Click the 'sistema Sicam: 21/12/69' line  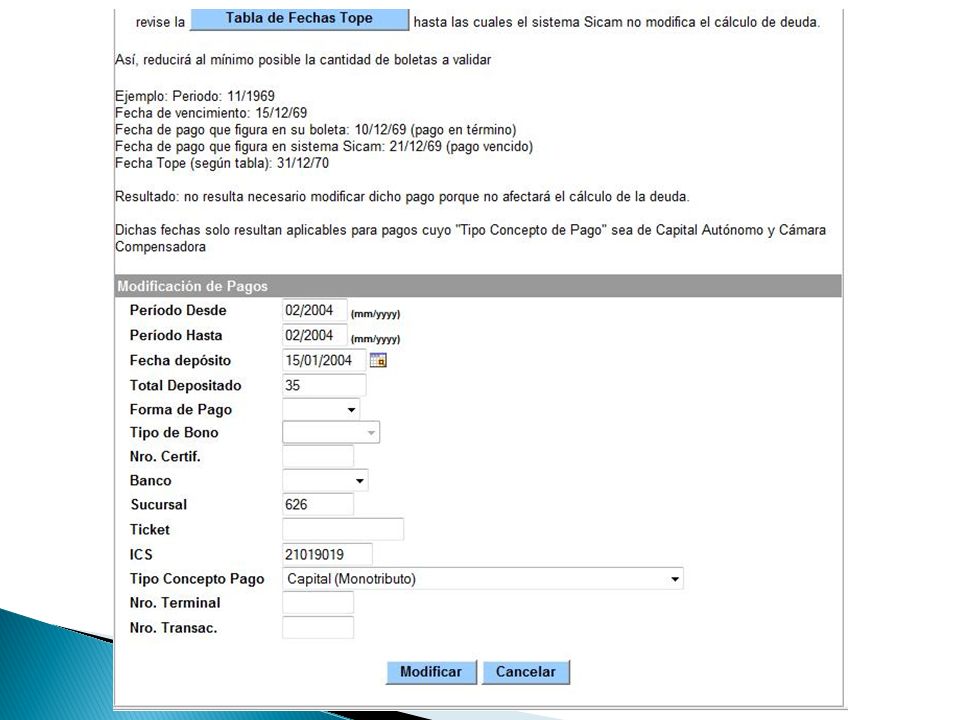click(324, 146)
